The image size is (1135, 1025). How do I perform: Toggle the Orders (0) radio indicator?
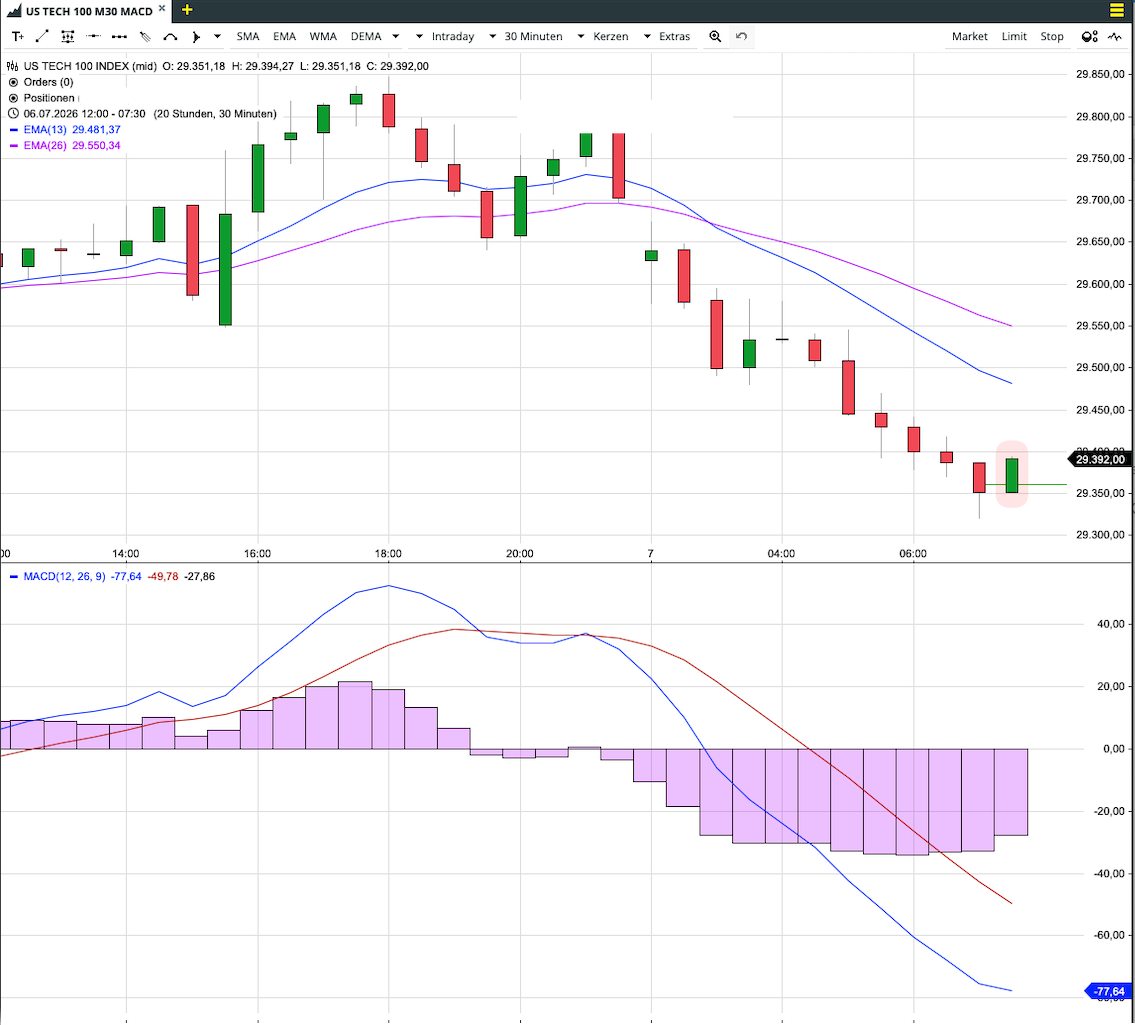(13, 82)
